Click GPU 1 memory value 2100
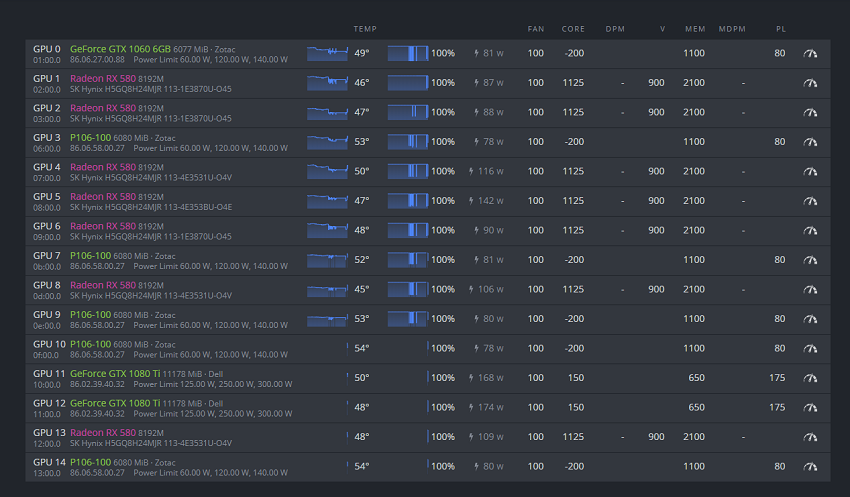850x497 pixels. pos(694,83)
